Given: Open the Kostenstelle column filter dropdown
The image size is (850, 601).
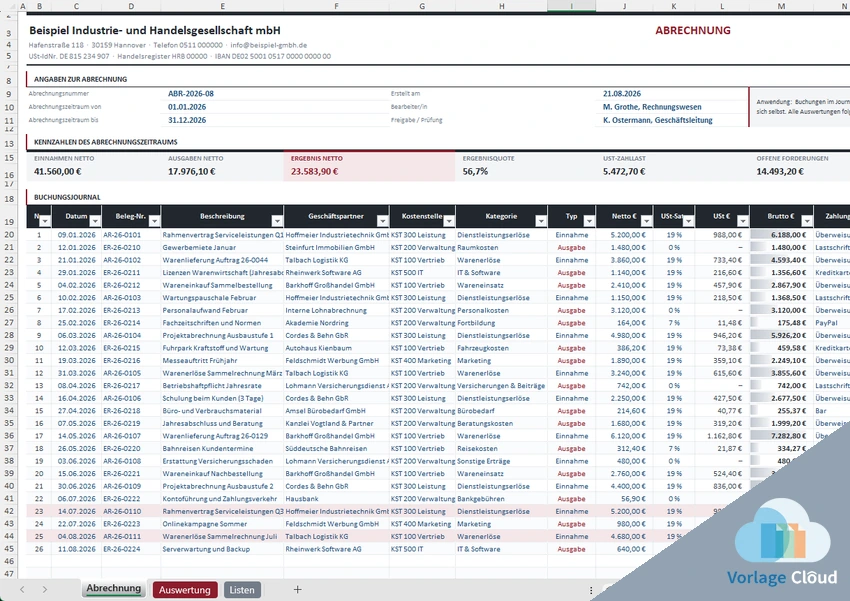Looking at the screenshot, I should (x=449, y=221).
